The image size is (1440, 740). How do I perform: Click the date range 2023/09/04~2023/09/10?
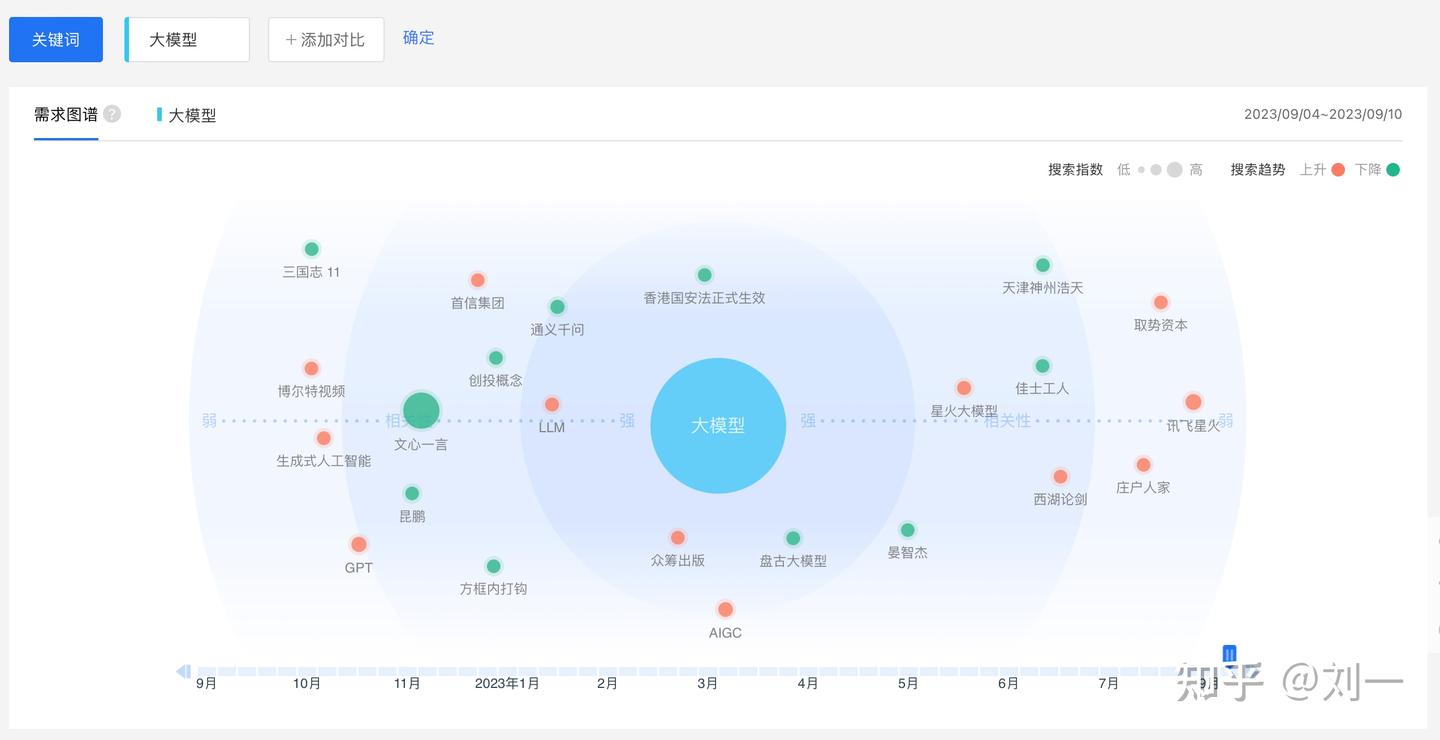1323,114
